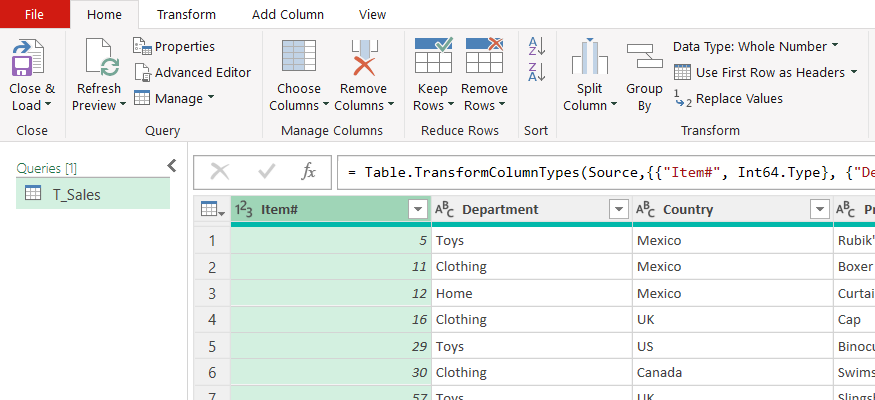Click the Close & Load icon

28,57
